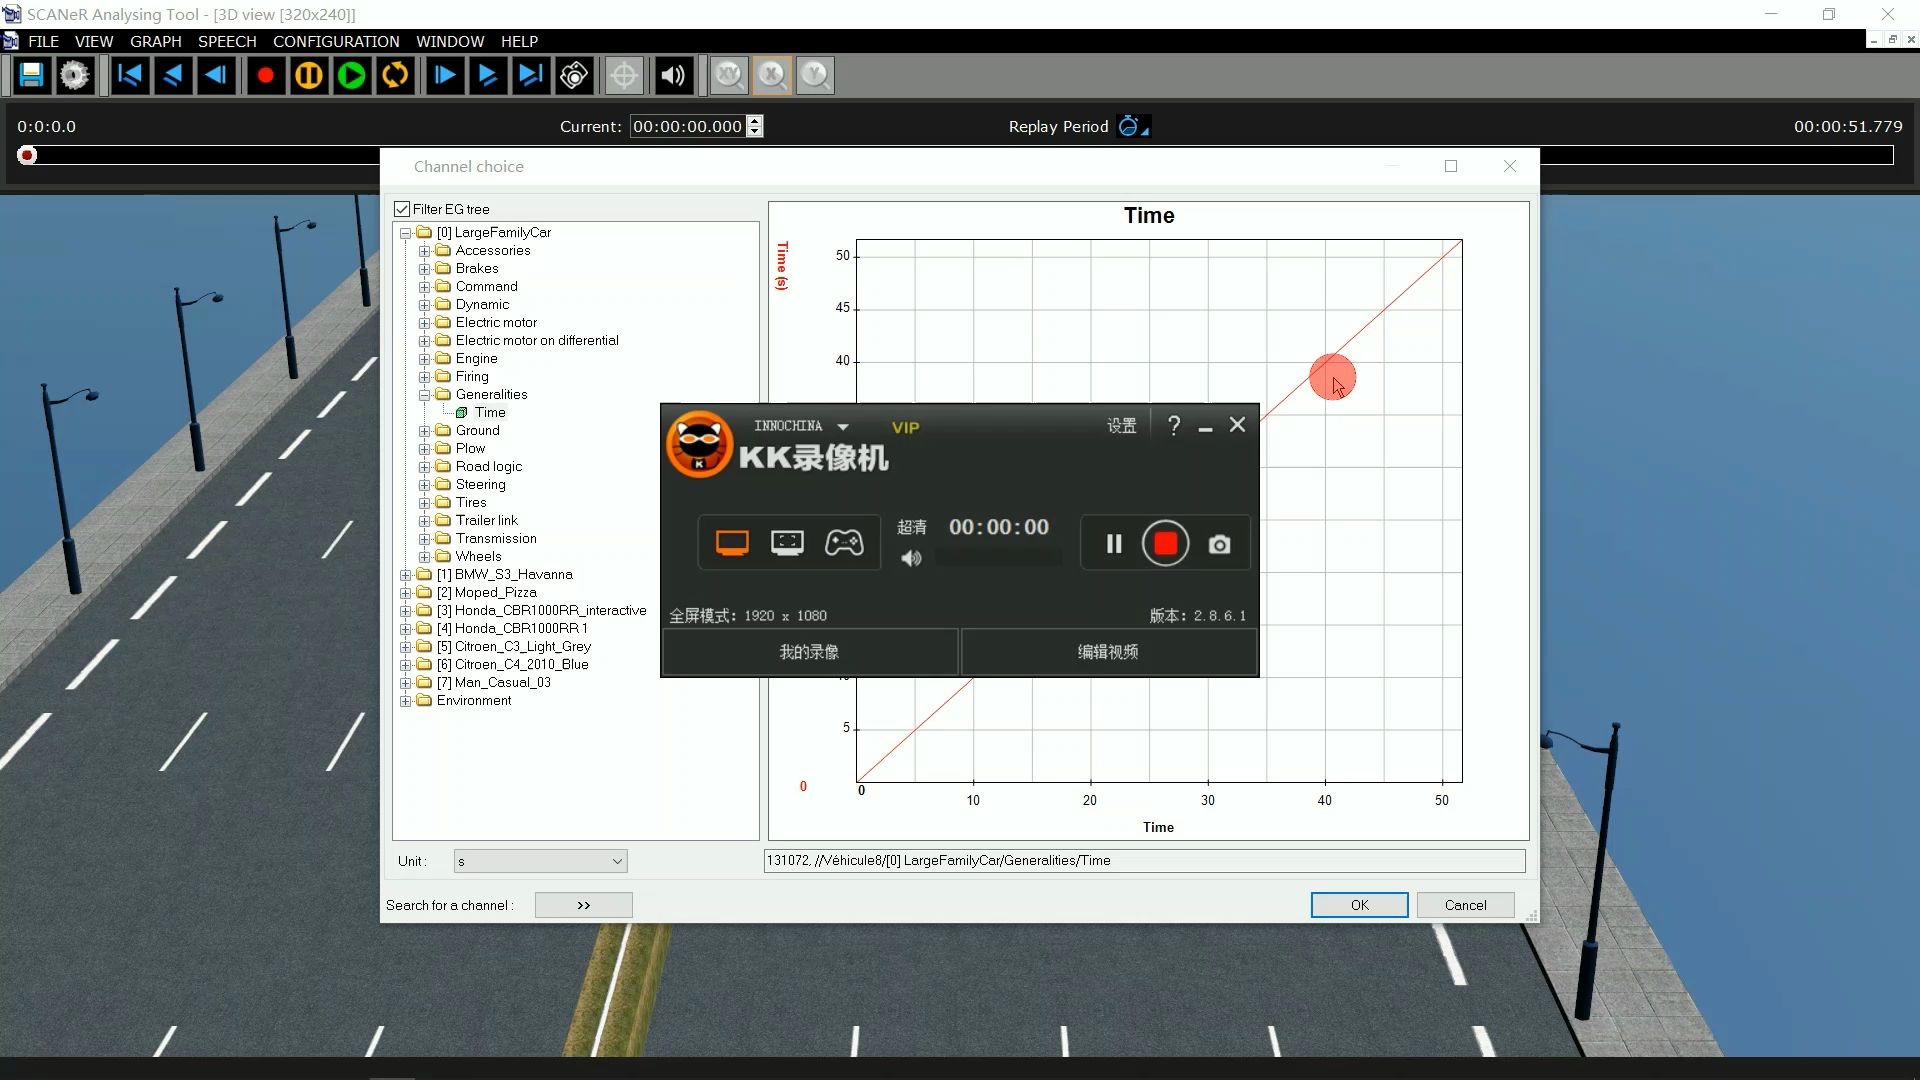1920x1080 pixels.
Task: Start replay with the green play icon
Action: tap(352, 76)
